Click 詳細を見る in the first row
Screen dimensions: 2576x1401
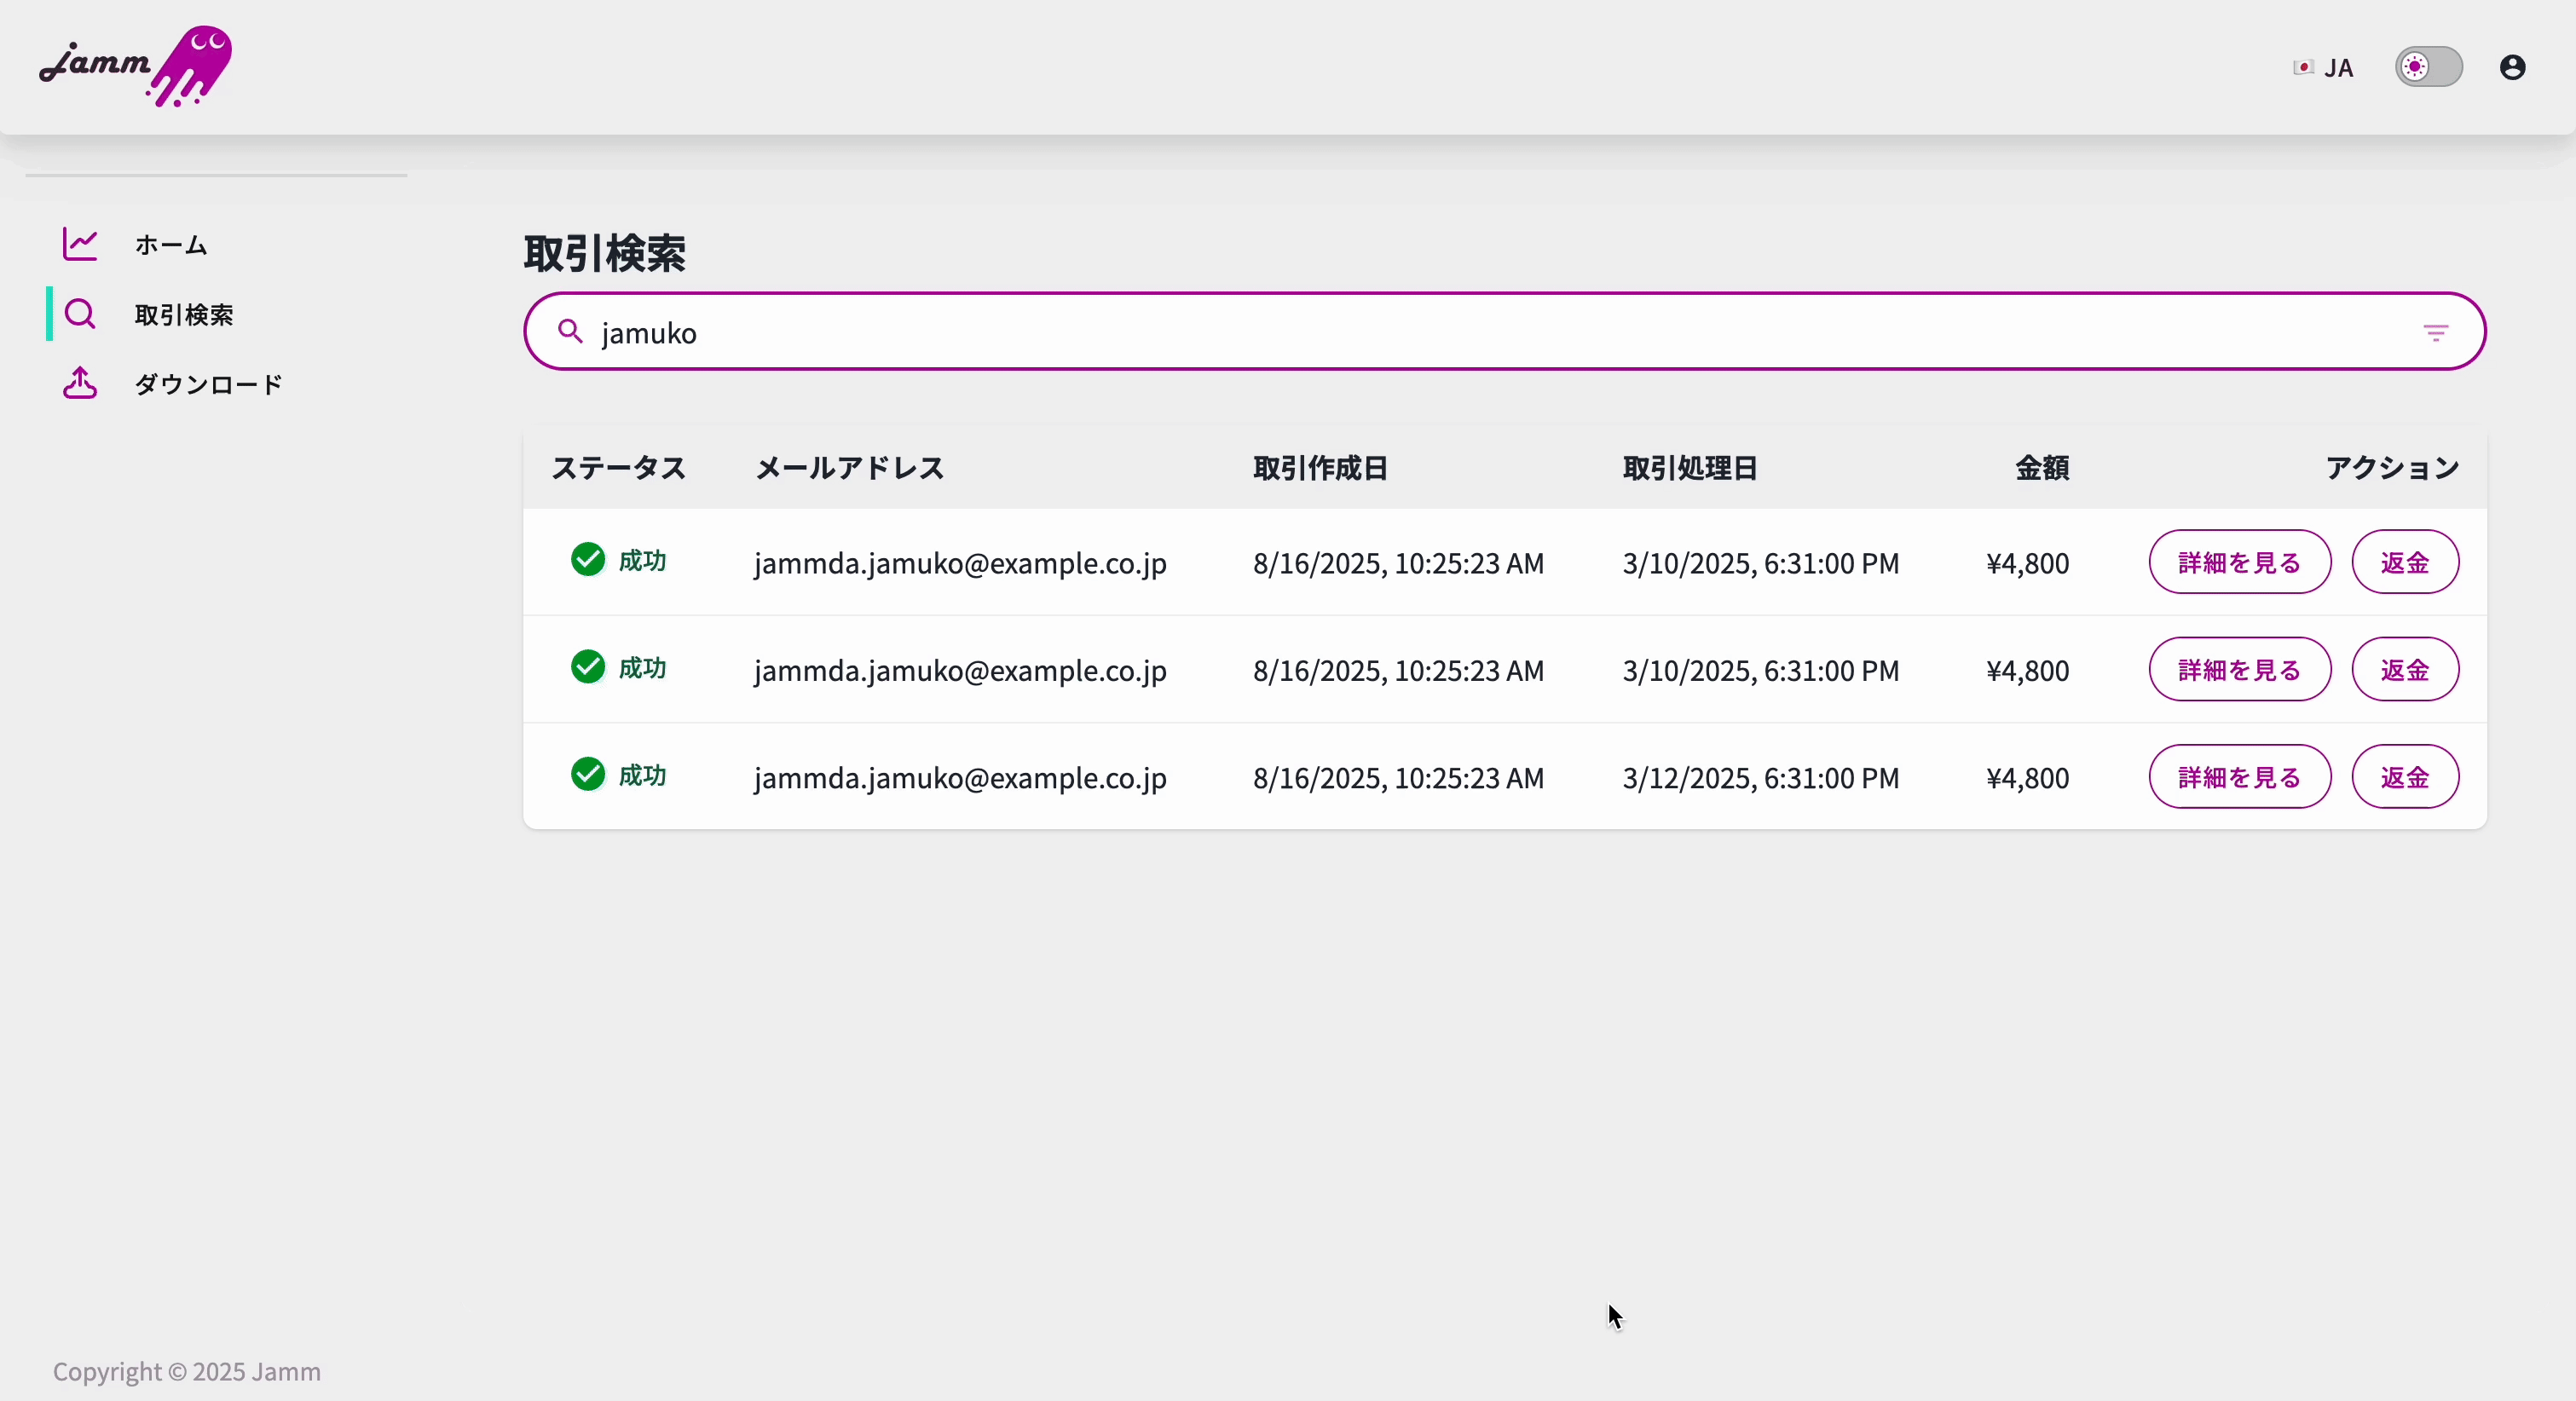click(2239, 562)
